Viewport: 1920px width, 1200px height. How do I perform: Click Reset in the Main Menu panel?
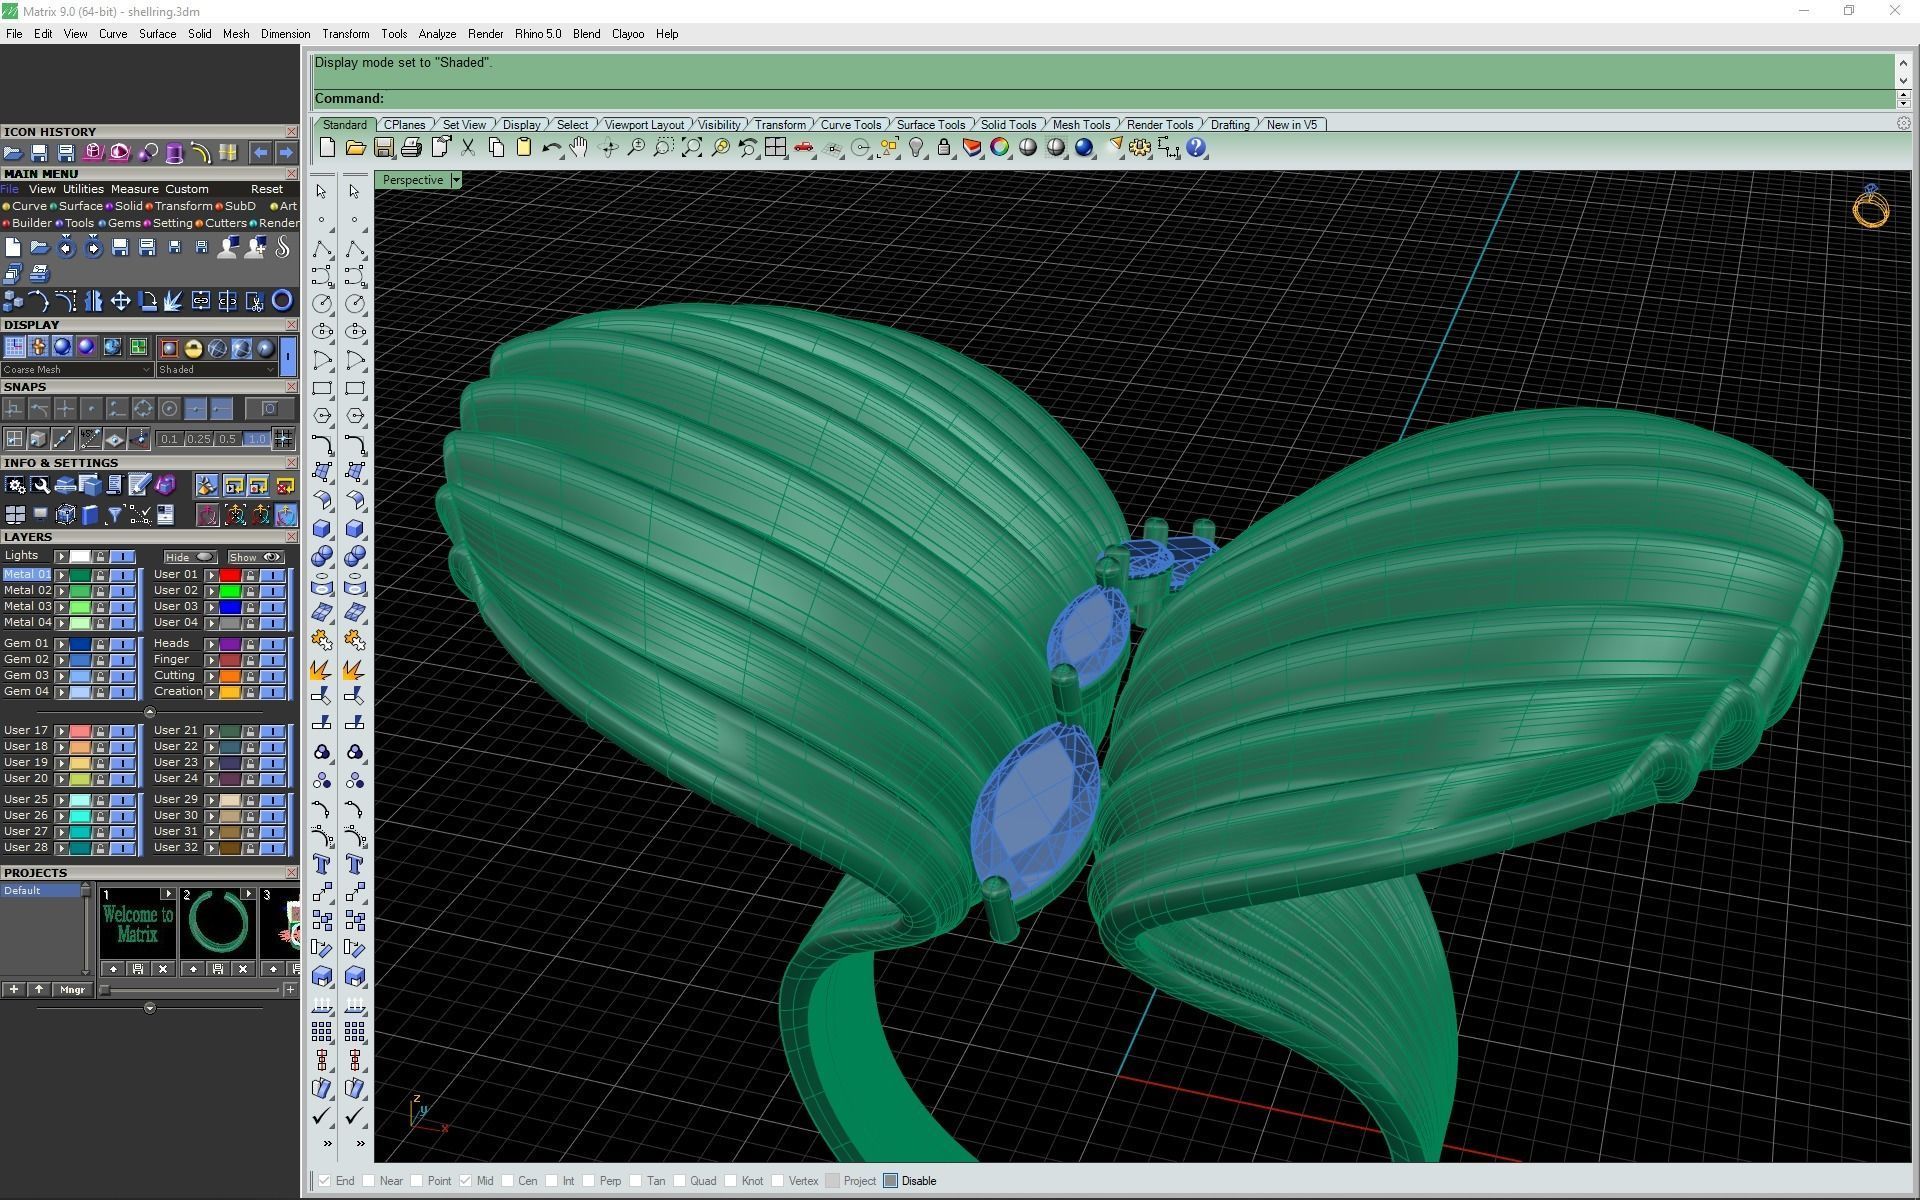tap(267, 189)
